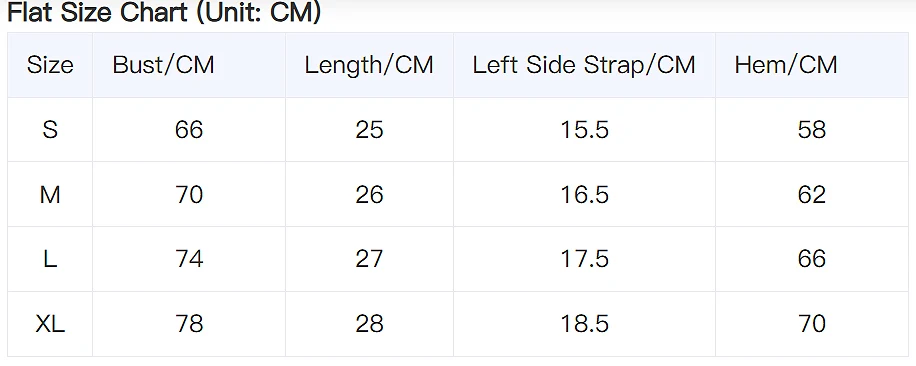Select the M size row label

coord(50,194)
